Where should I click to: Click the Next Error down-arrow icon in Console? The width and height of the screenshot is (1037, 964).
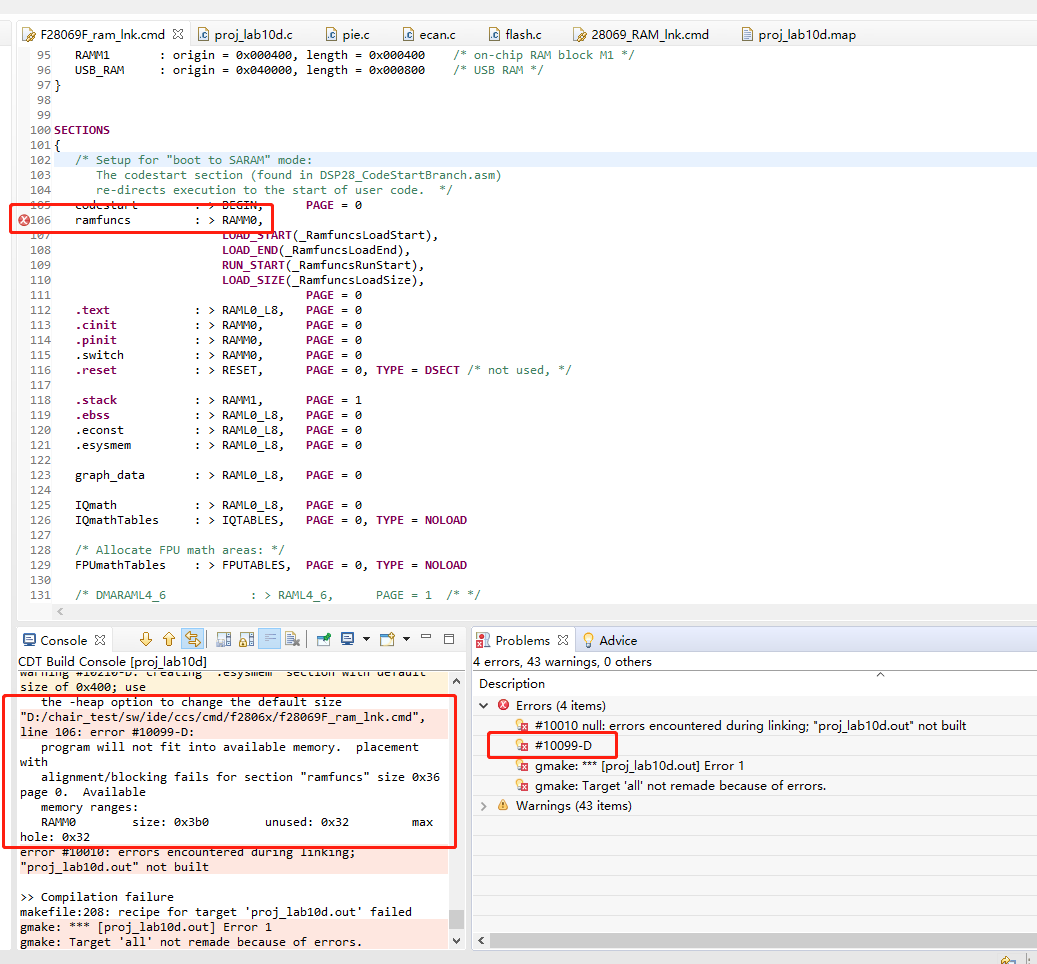click(x=146, y=640)
